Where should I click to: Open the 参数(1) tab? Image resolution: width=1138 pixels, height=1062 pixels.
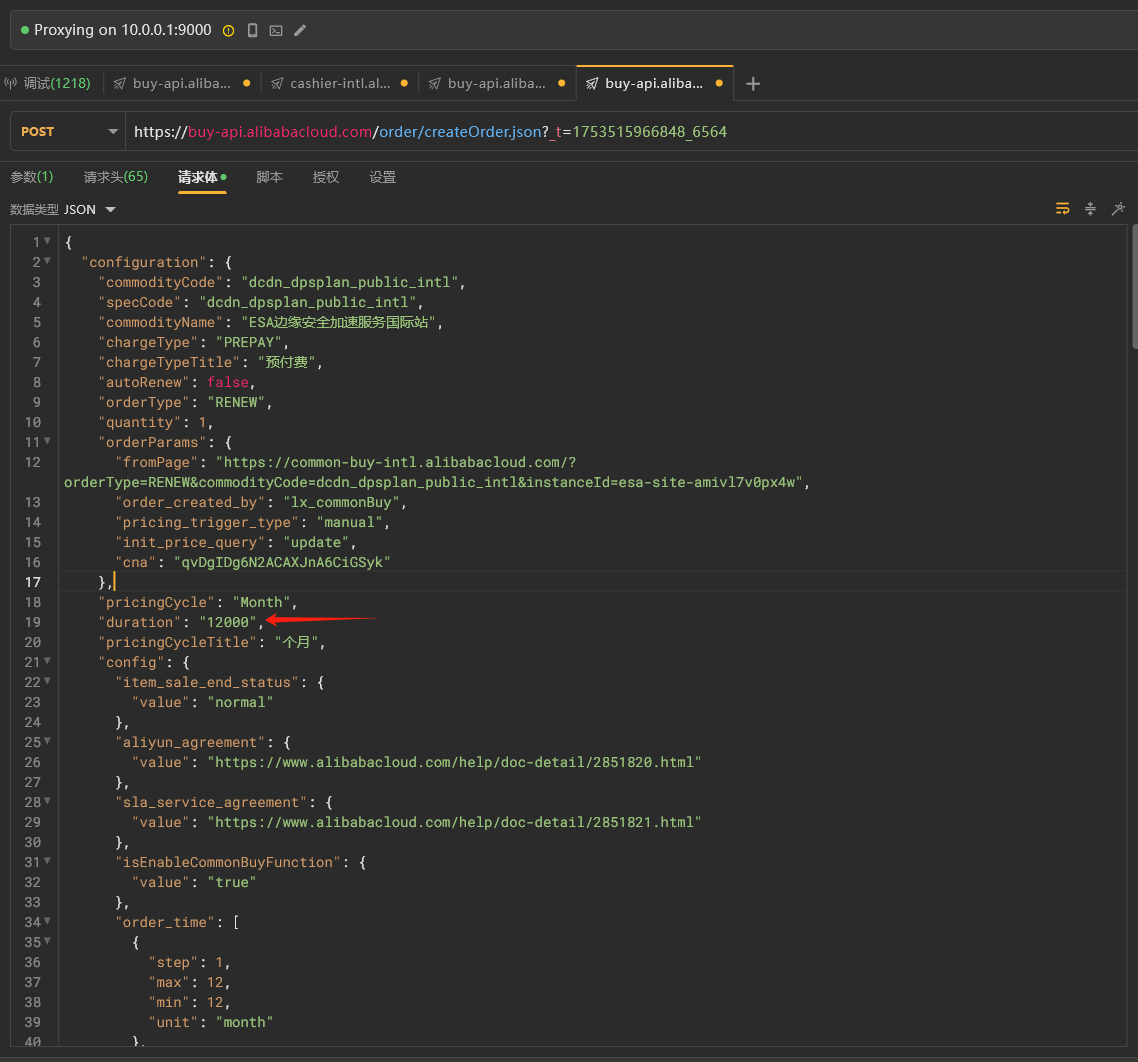coord(32,177)
